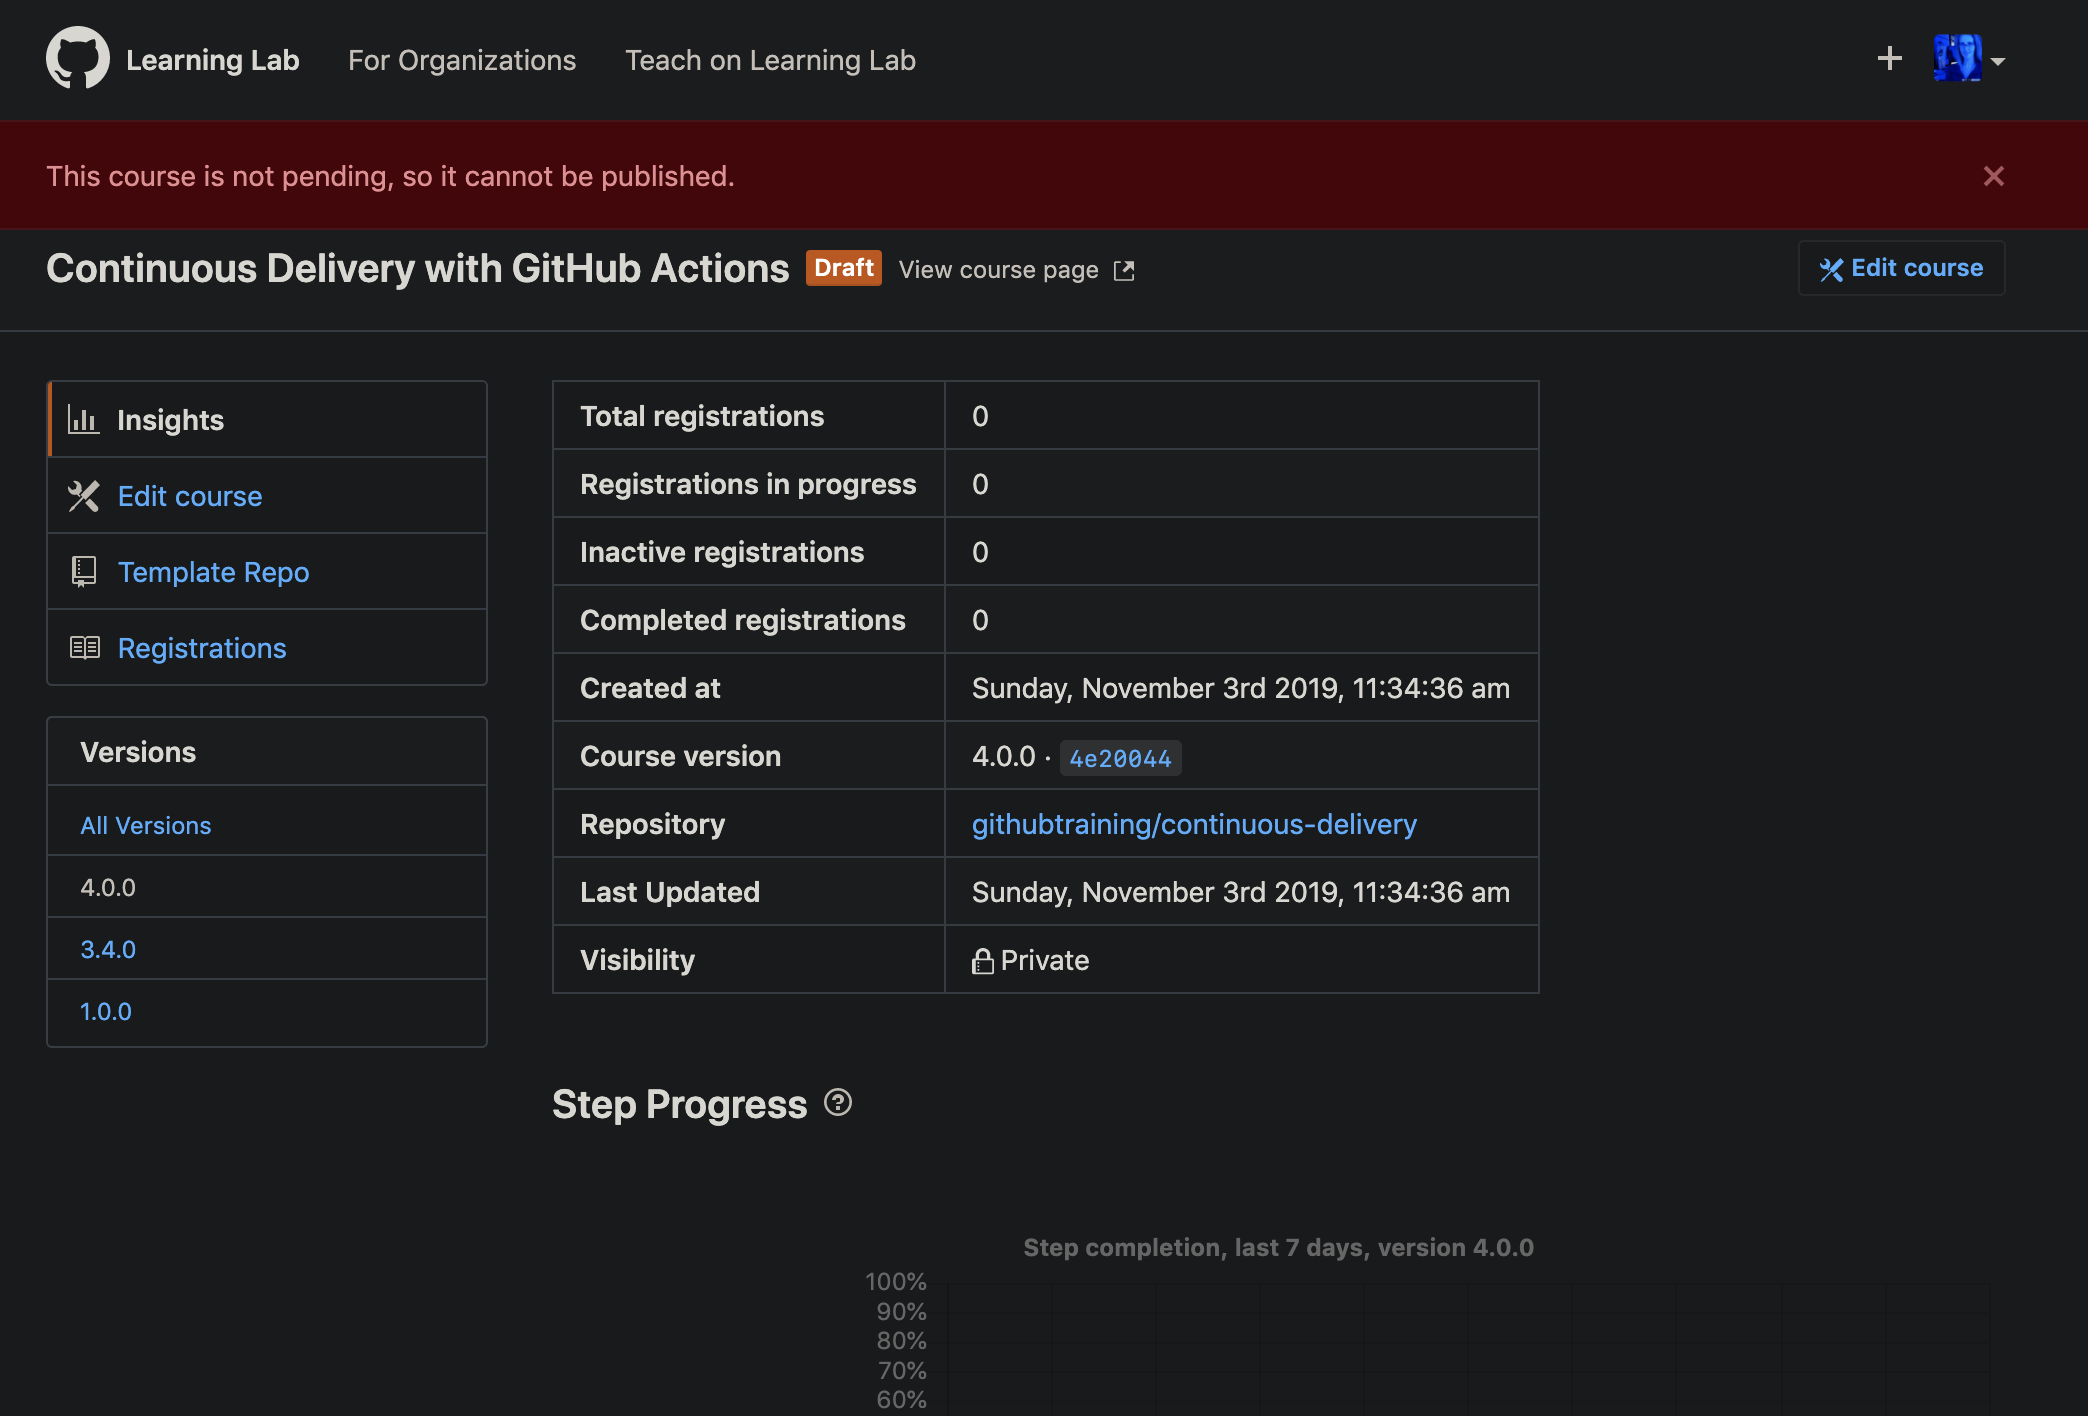
Task: Click the Registrations open-book icon
Action: pos(84,647)
